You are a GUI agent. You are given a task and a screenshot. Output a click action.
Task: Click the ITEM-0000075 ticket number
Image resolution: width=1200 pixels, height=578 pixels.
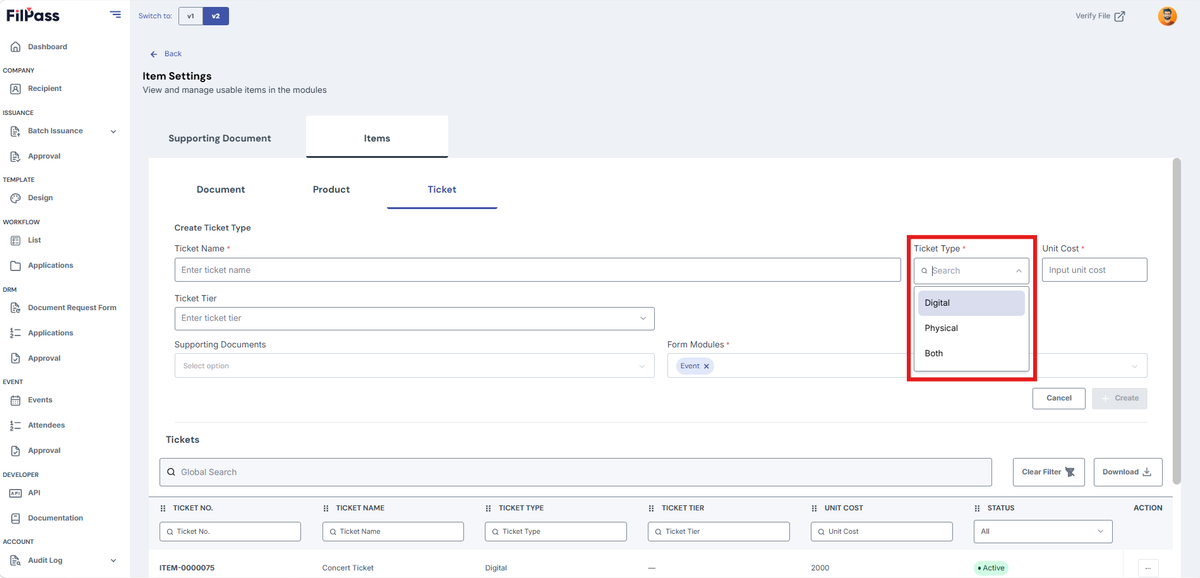click(x=187, y=568)
